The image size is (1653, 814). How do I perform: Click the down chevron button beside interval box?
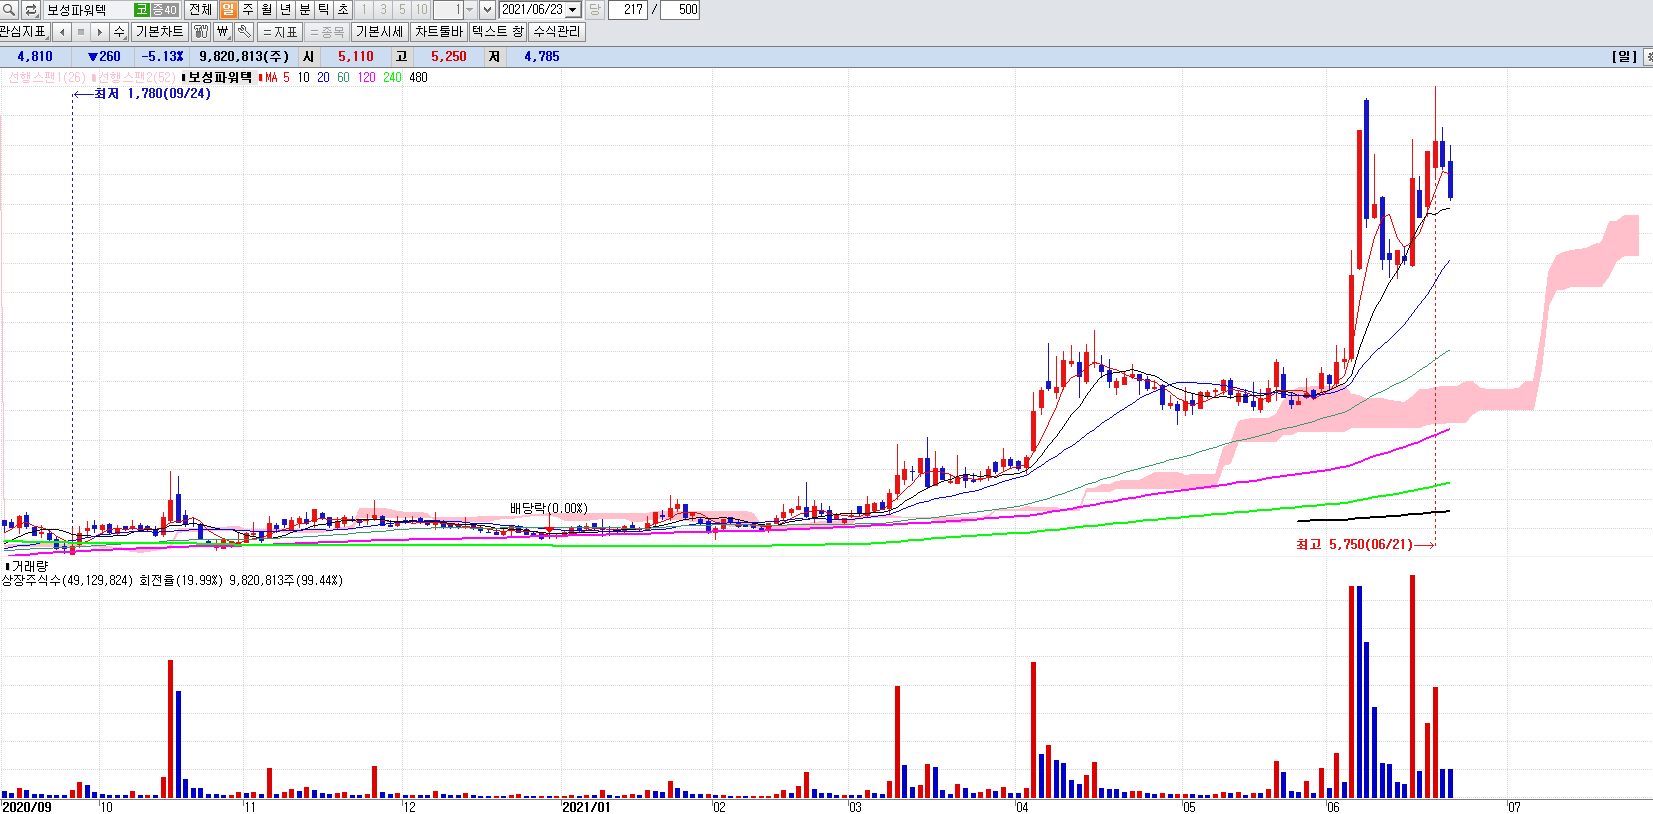487,10
